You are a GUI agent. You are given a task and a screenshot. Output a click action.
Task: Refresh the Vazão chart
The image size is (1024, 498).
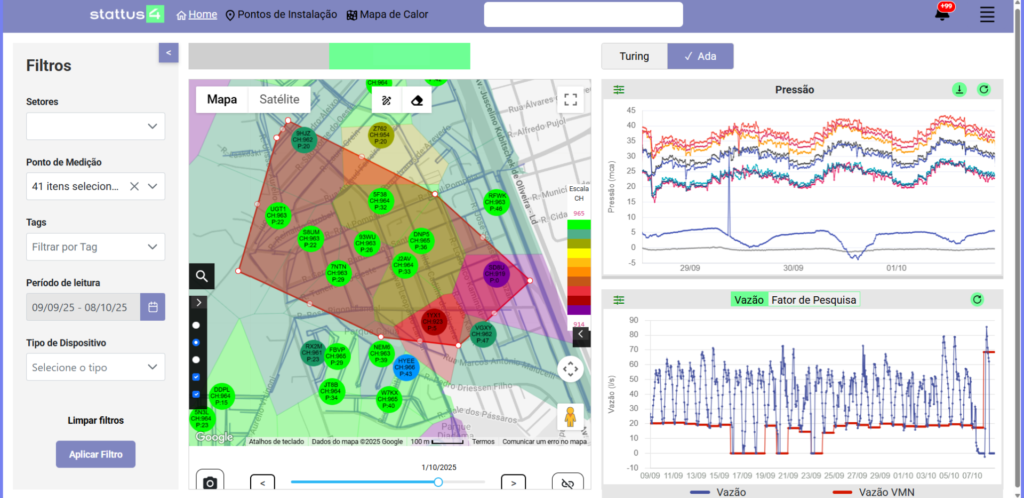point(977,300)
